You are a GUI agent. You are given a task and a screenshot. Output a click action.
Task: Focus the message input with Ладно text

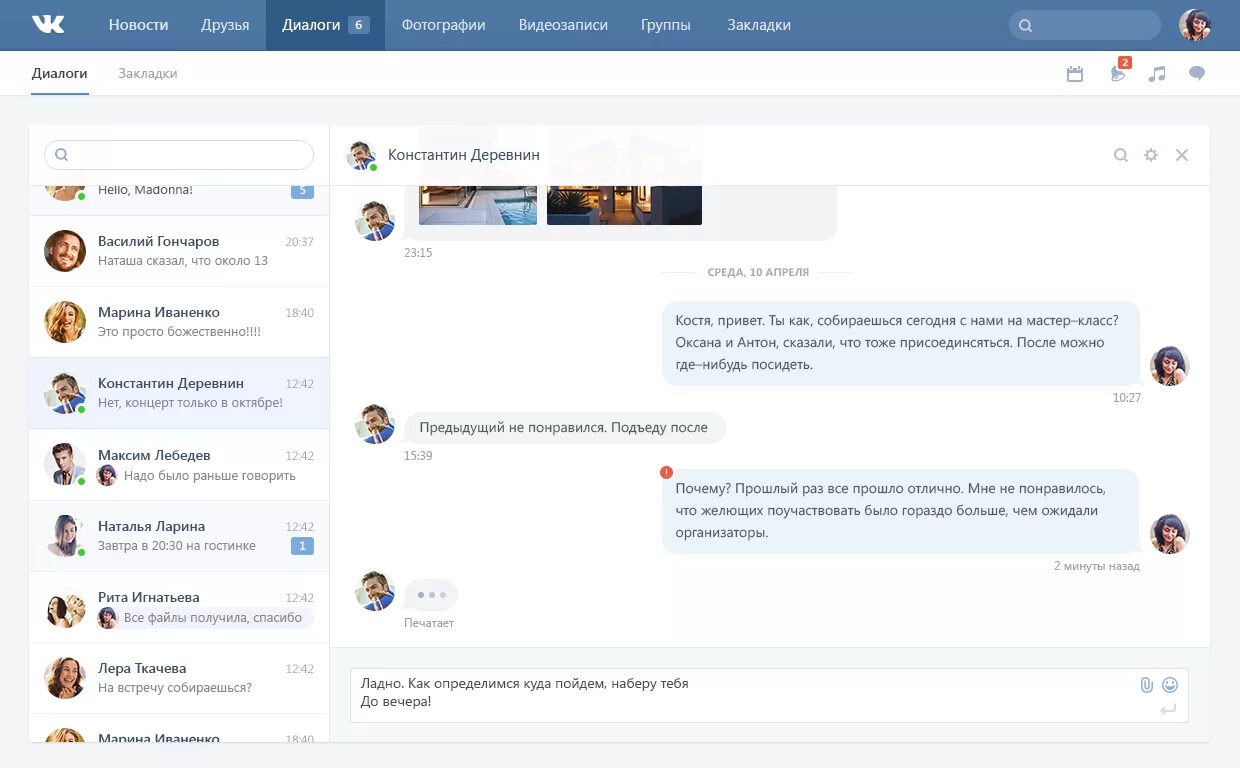(x=770, y=695)
